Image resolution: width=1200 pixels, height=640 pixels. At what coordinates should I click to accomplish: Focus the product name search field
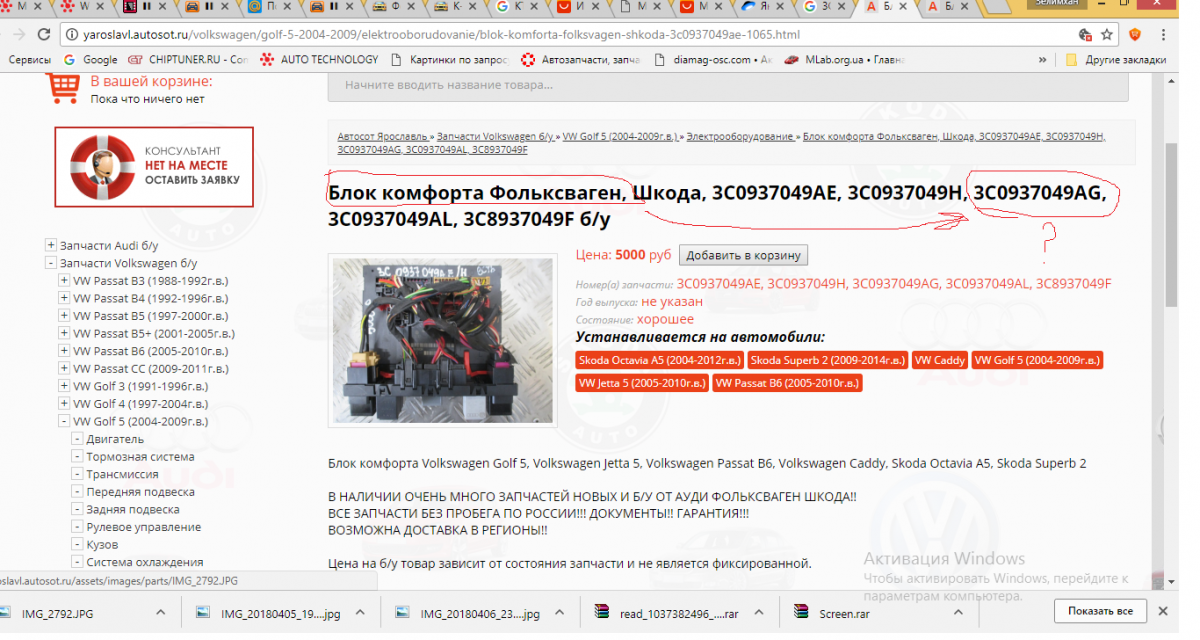pos(728,85)
